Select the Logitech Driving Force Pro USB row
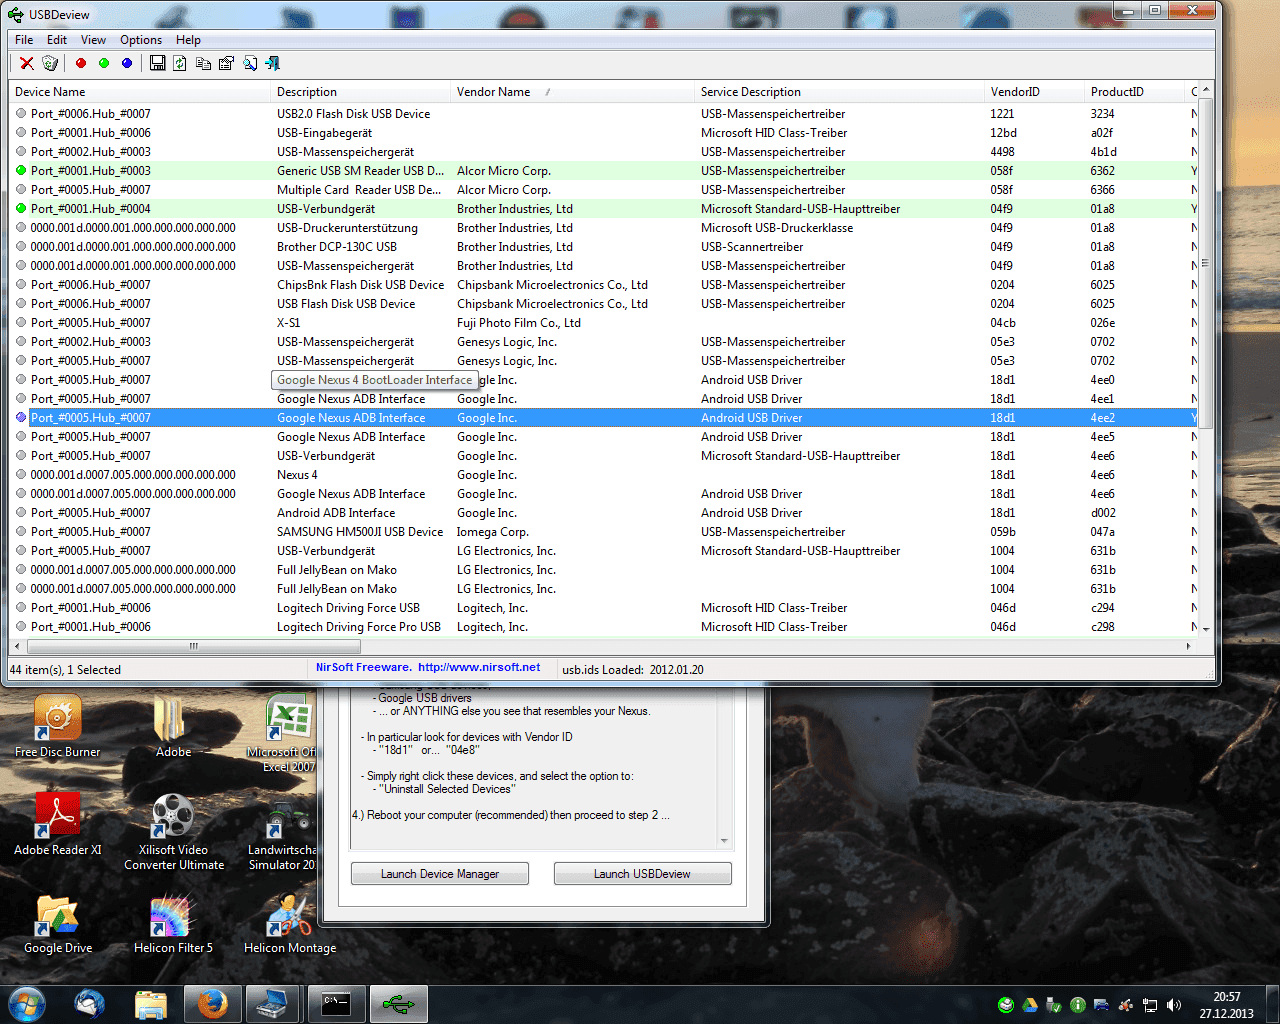This screenshot has height=1024, width=1280. [x=604, y=627]
